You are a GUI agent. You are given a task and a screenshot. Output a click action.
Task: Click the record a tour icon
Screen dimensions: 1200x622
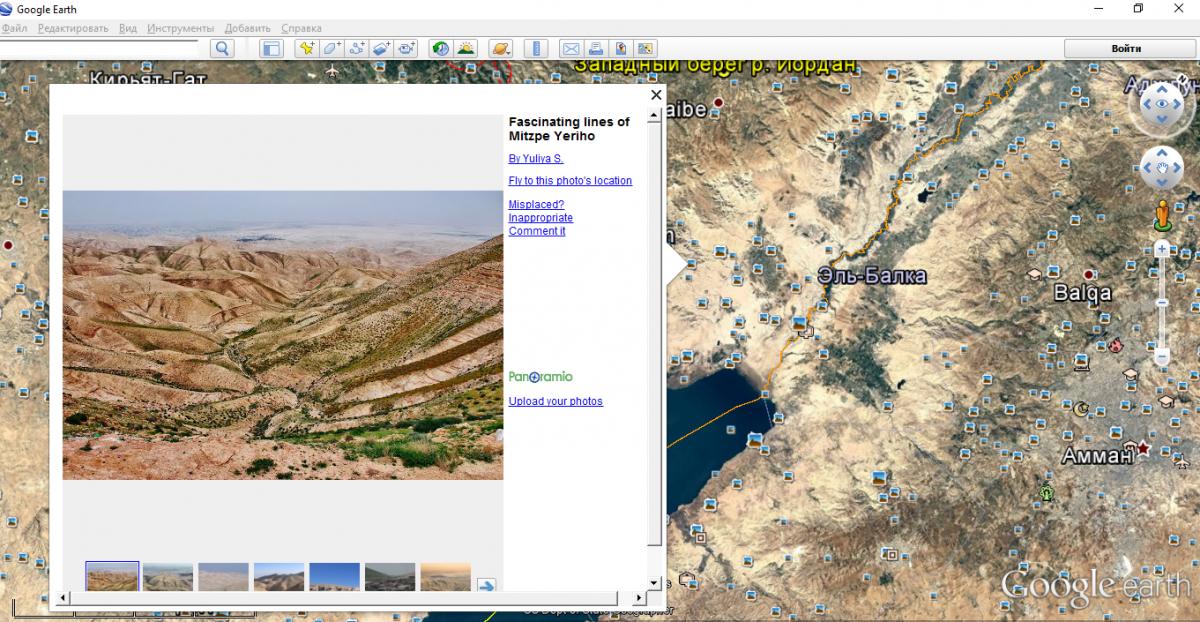pyautogui.click(x=407, y=48)
